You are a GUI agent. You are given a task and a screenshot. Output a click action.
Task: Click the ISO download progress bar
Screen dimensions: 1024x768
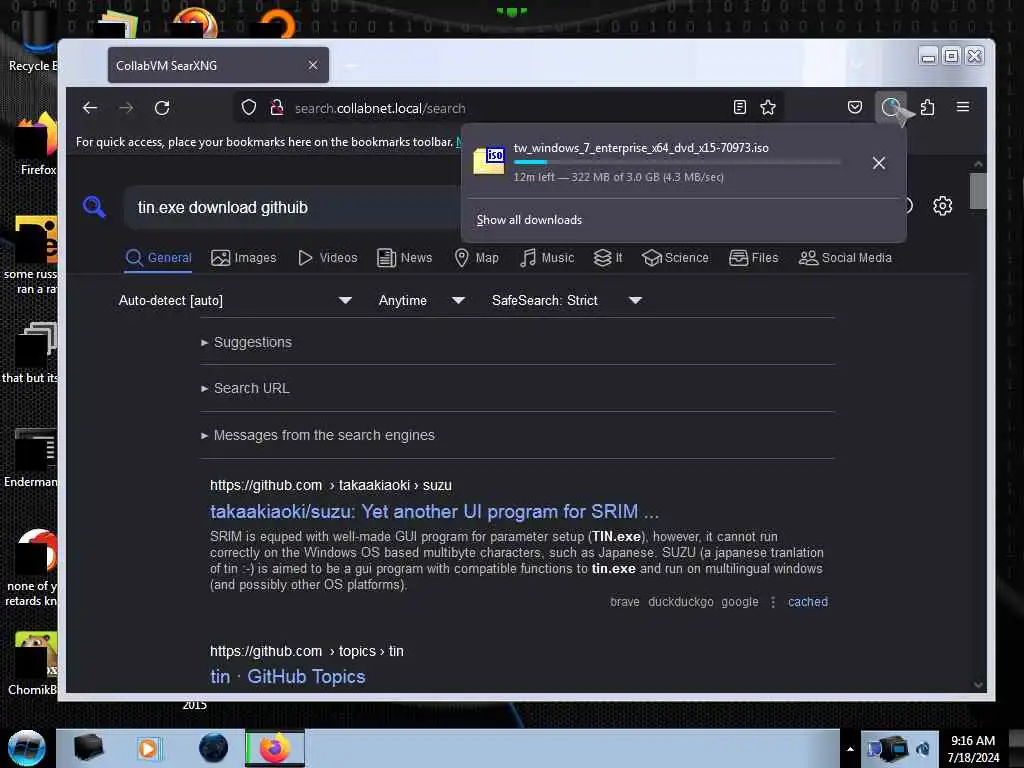pyautogui.click(x=677, y=162)
